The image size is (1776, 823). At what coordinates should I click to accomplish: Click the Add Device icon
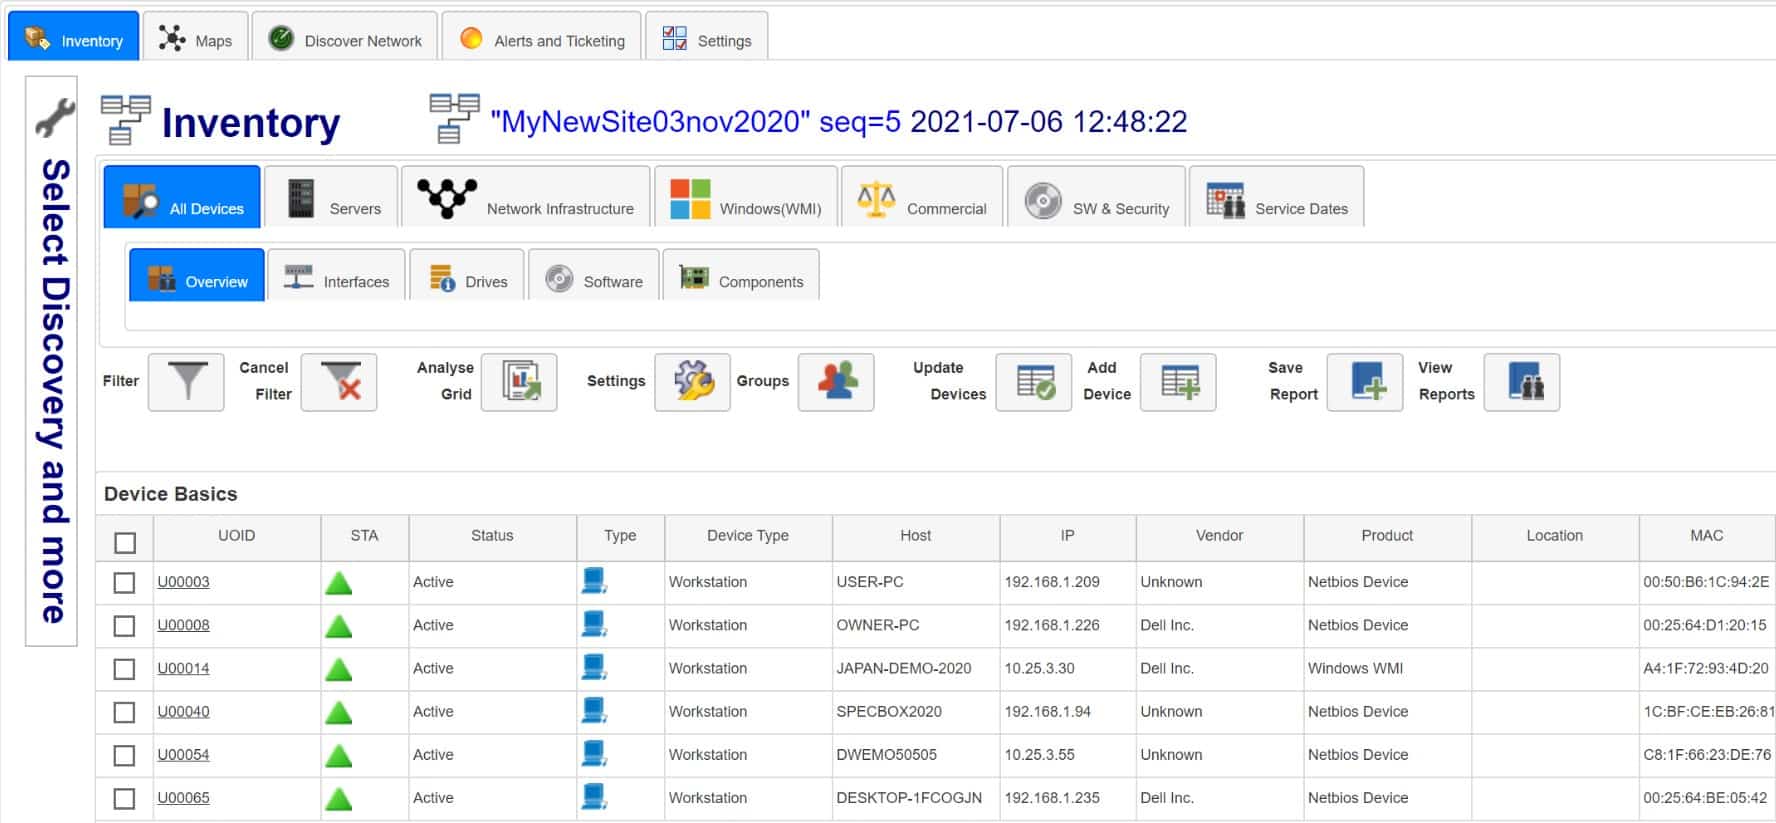point(1179,382)
